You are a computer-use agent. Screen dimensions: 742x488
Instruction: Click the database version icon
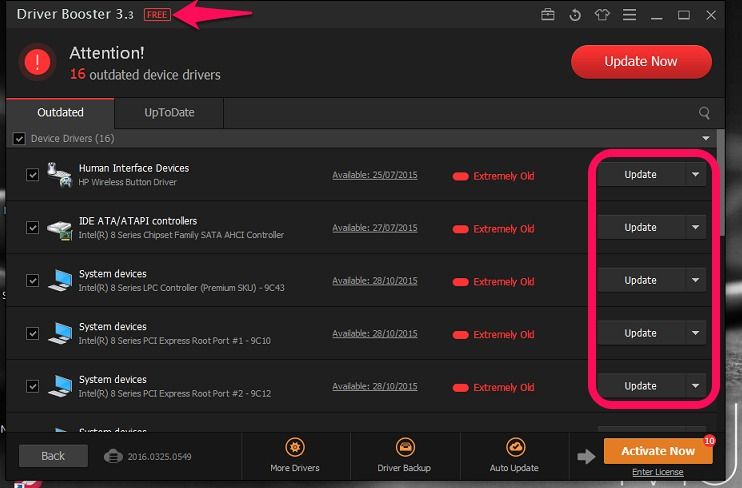pos(113,456)
